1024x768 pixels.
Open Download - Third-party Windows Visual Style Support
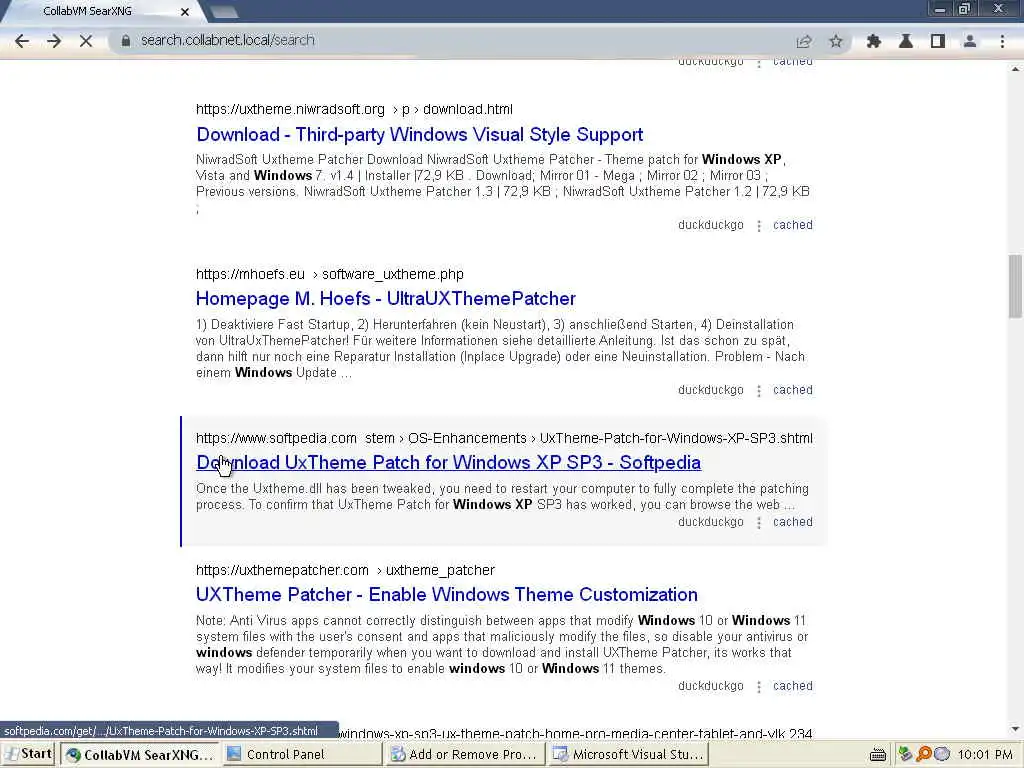419,135
